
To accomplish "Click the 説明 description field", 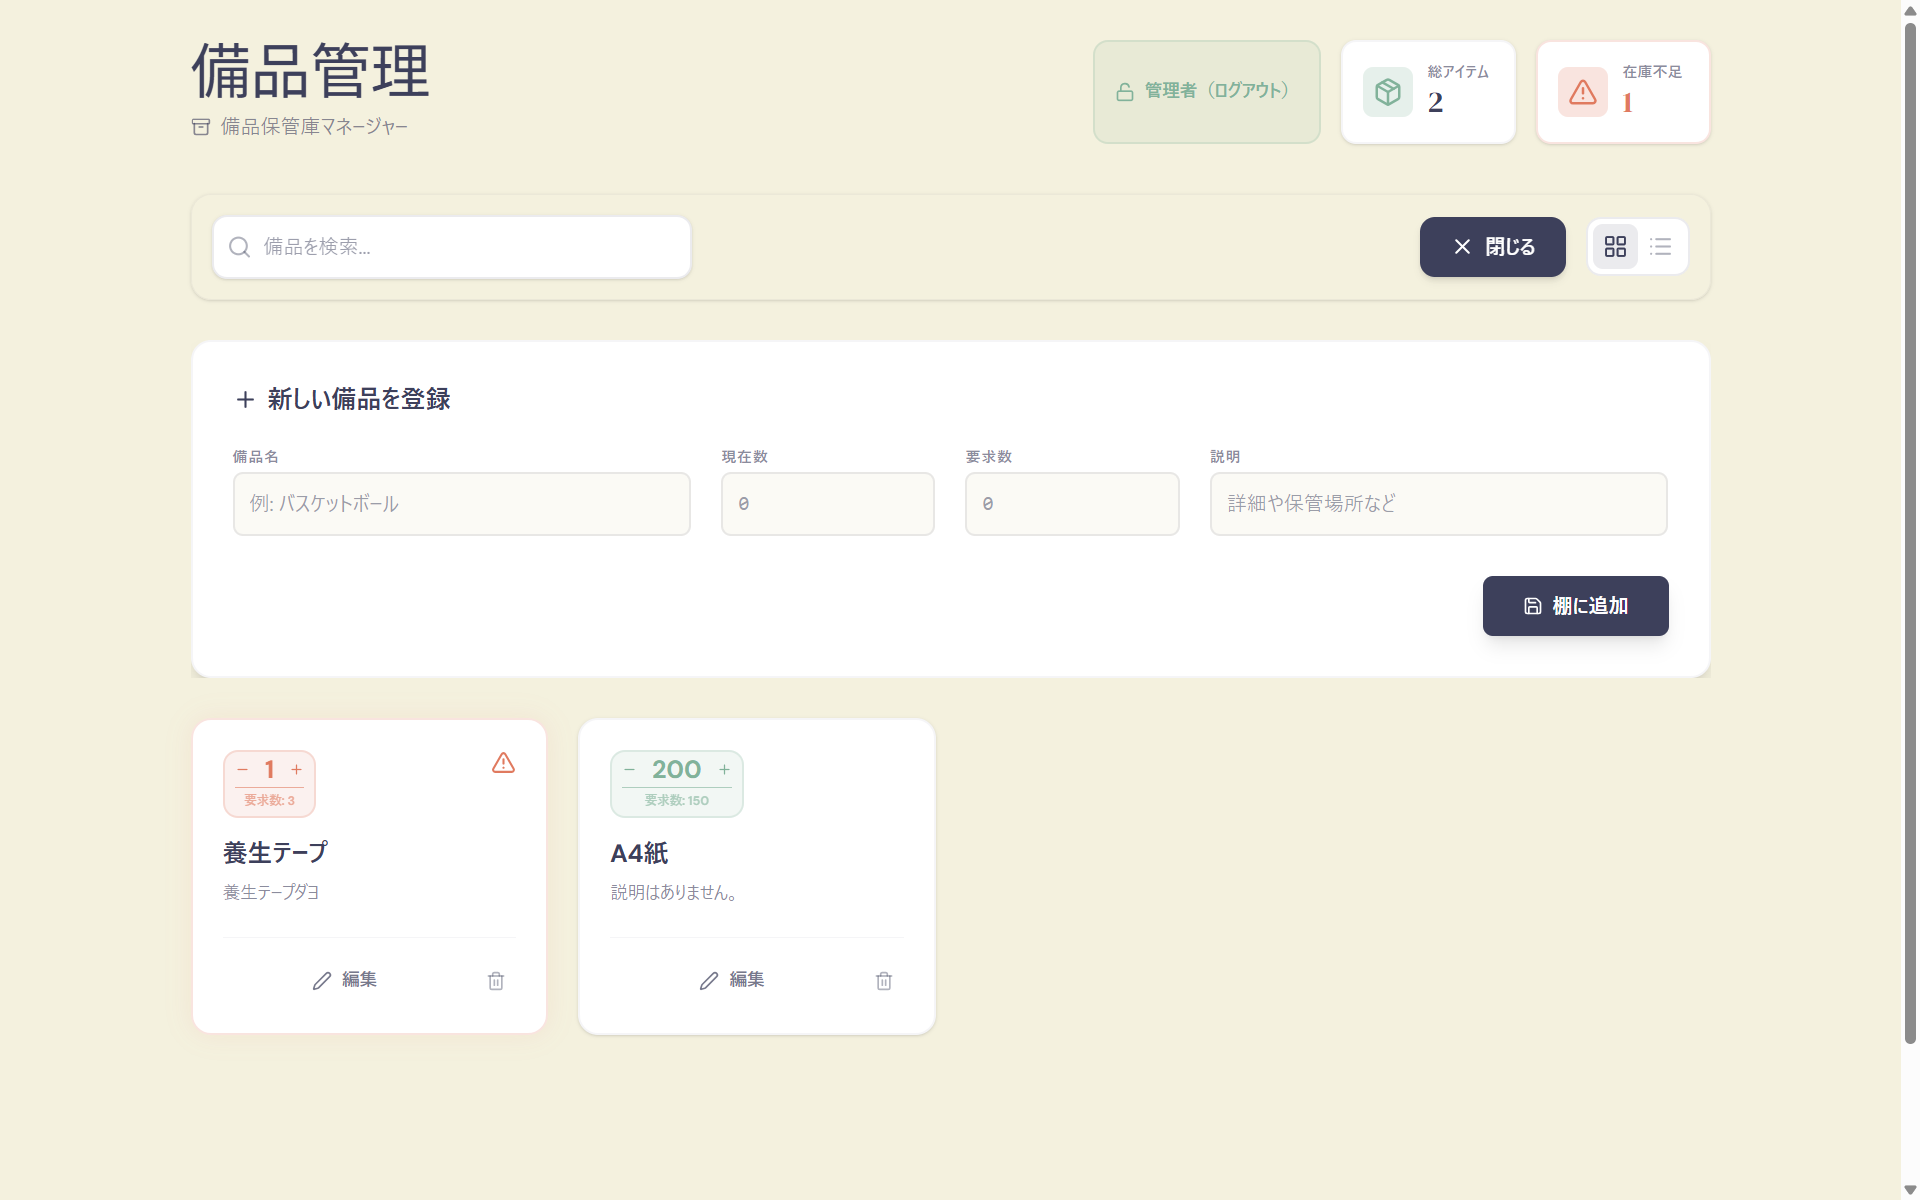I will 1438,504.
